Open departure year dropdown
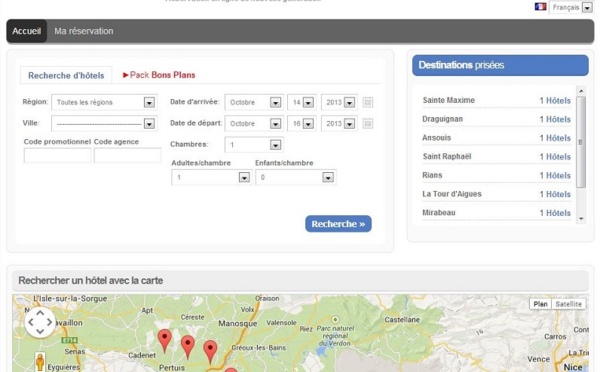The width and height of the screenshot is (600, 372). [x=339, y=123]
